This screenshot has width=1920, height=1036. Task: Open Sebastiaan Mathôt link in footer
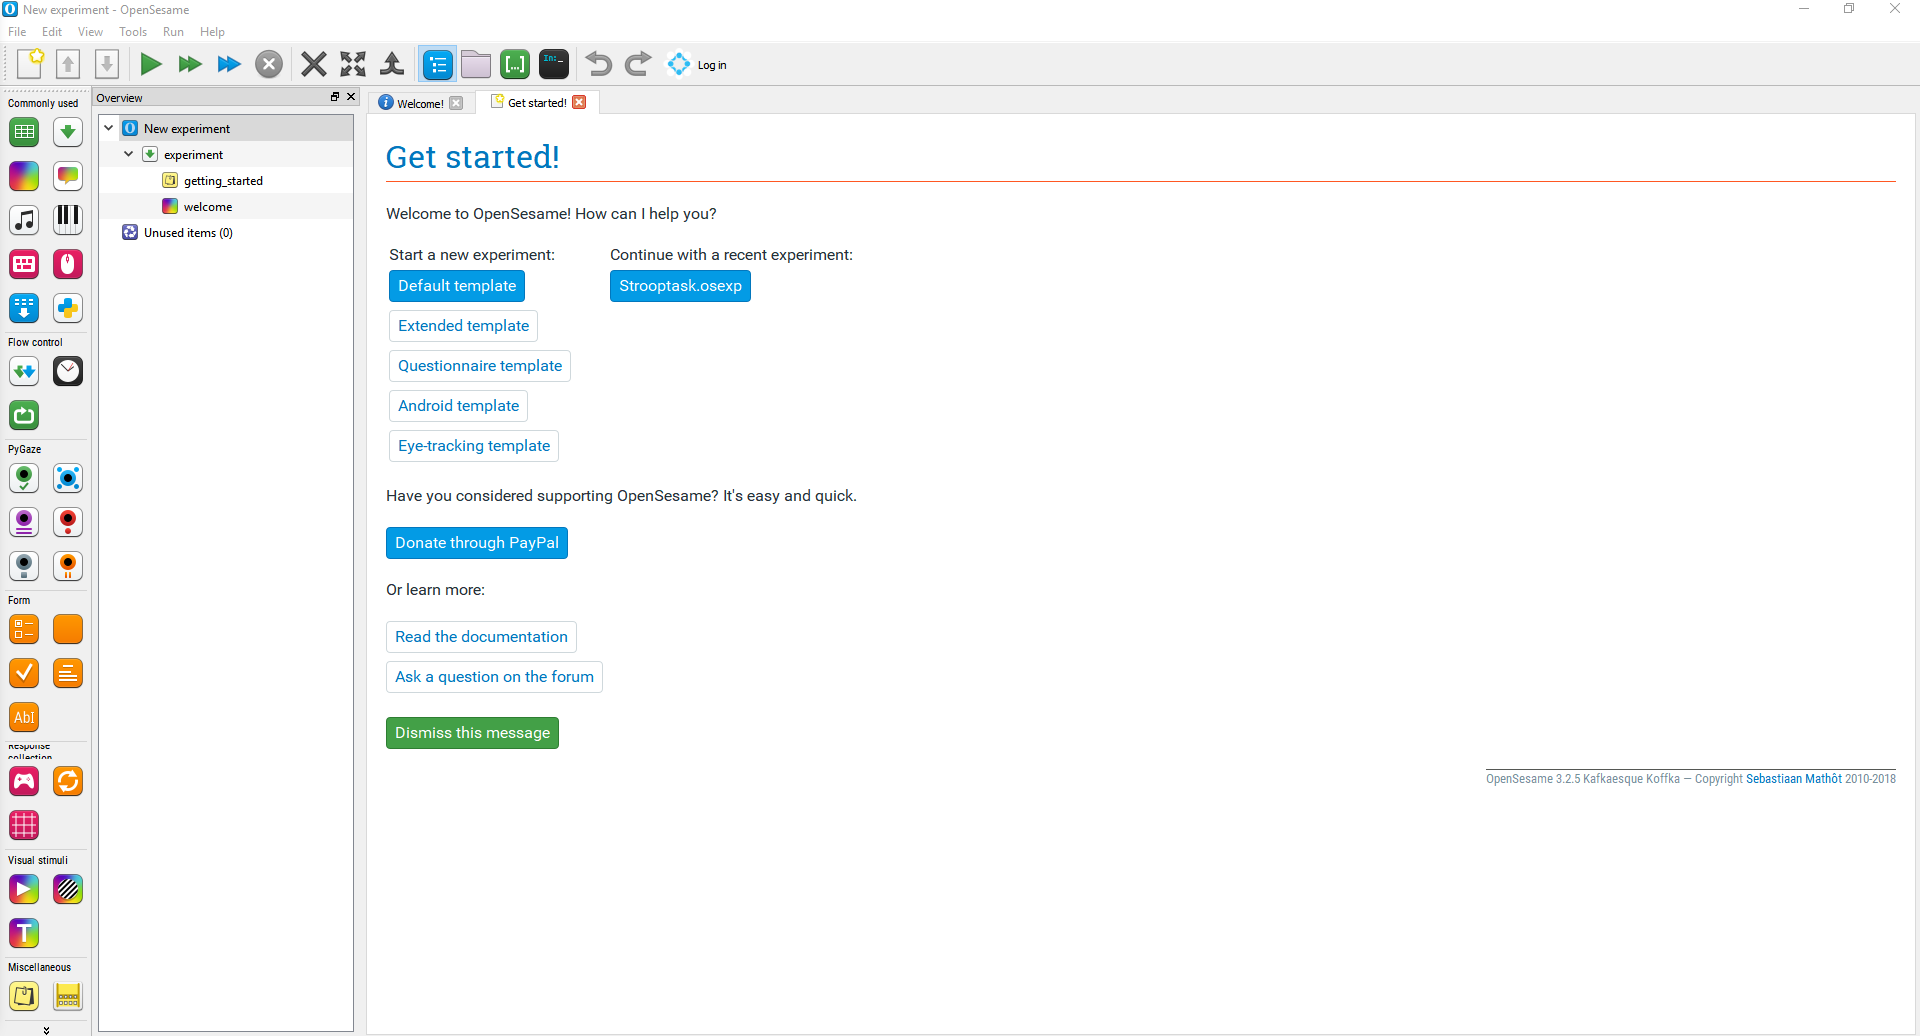1793,779
